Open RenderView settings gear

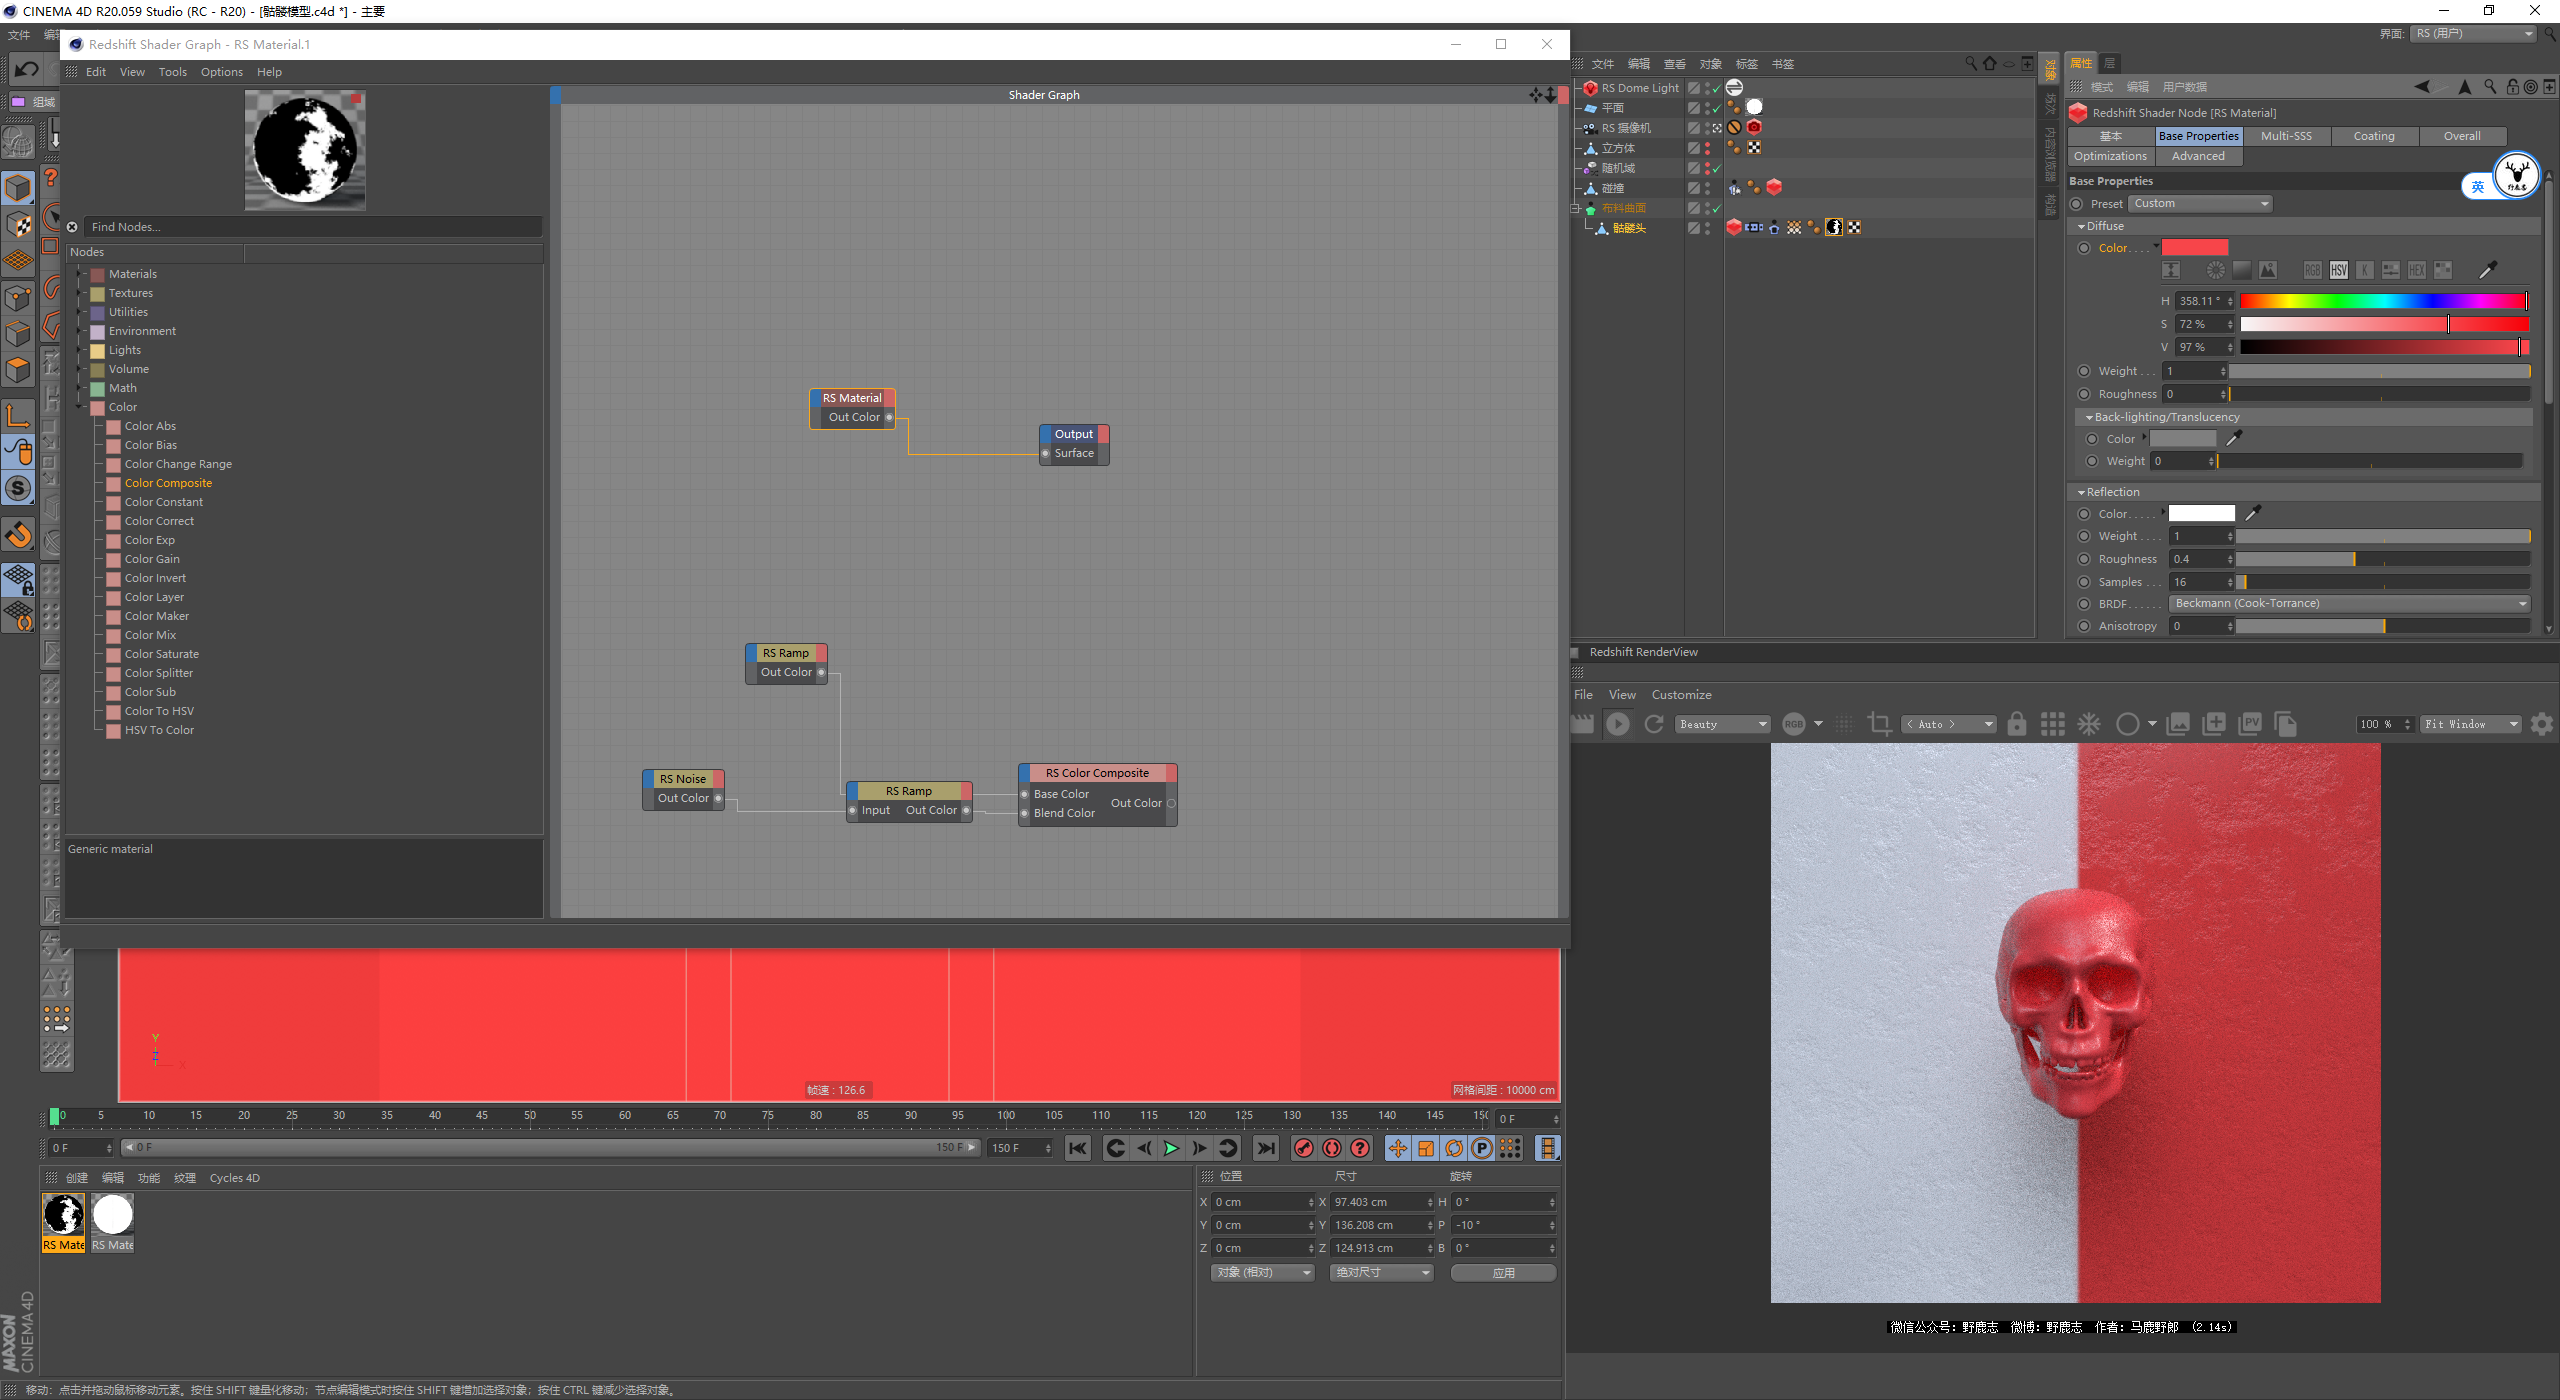point(2541,724)
